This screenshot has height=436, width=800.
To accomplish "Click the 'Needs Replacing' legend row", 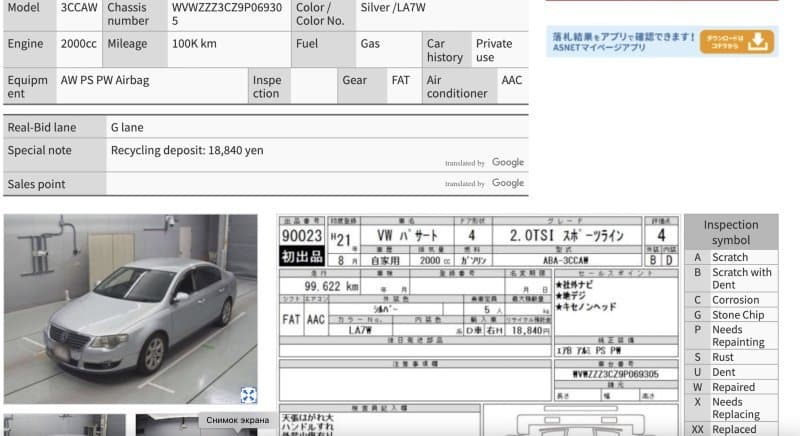I will pyautogui.click(x=732, y=408).
